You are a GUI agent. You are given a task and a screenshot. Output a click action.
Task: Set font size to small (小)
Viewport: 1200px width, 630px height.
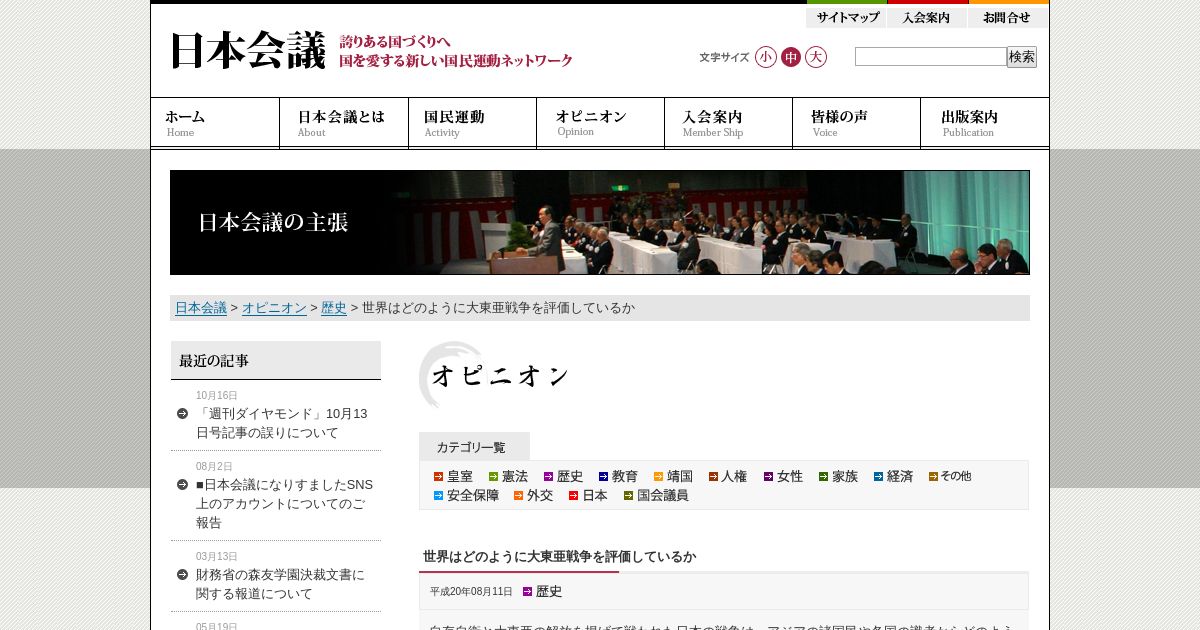(766, 57)
